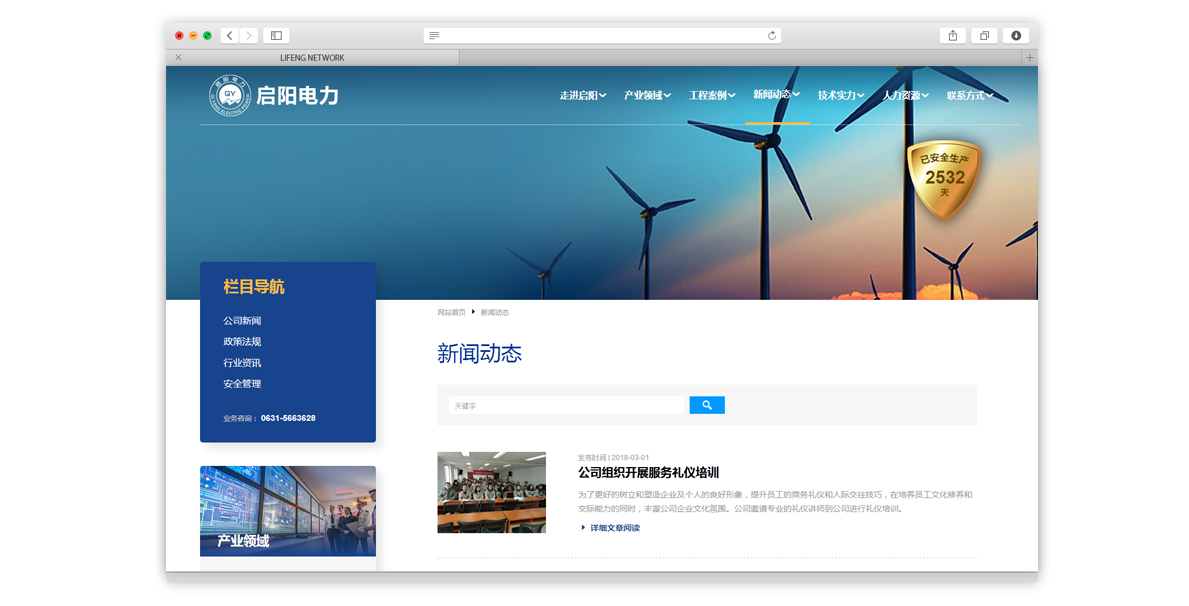Viewport: 1189px width, 606px height.
Task: Click the 栏目导航 sidebar heading
Action: (x=254, y=287)
